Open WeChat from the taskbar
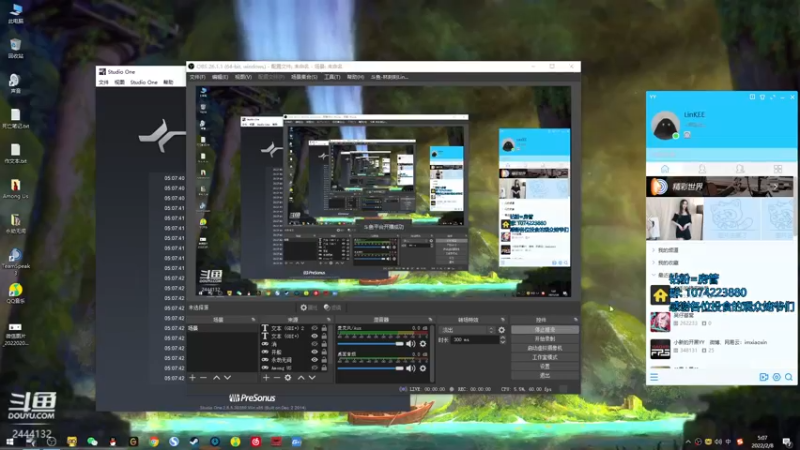The width and height of the screenshot is (800, 450). [92, 442]
